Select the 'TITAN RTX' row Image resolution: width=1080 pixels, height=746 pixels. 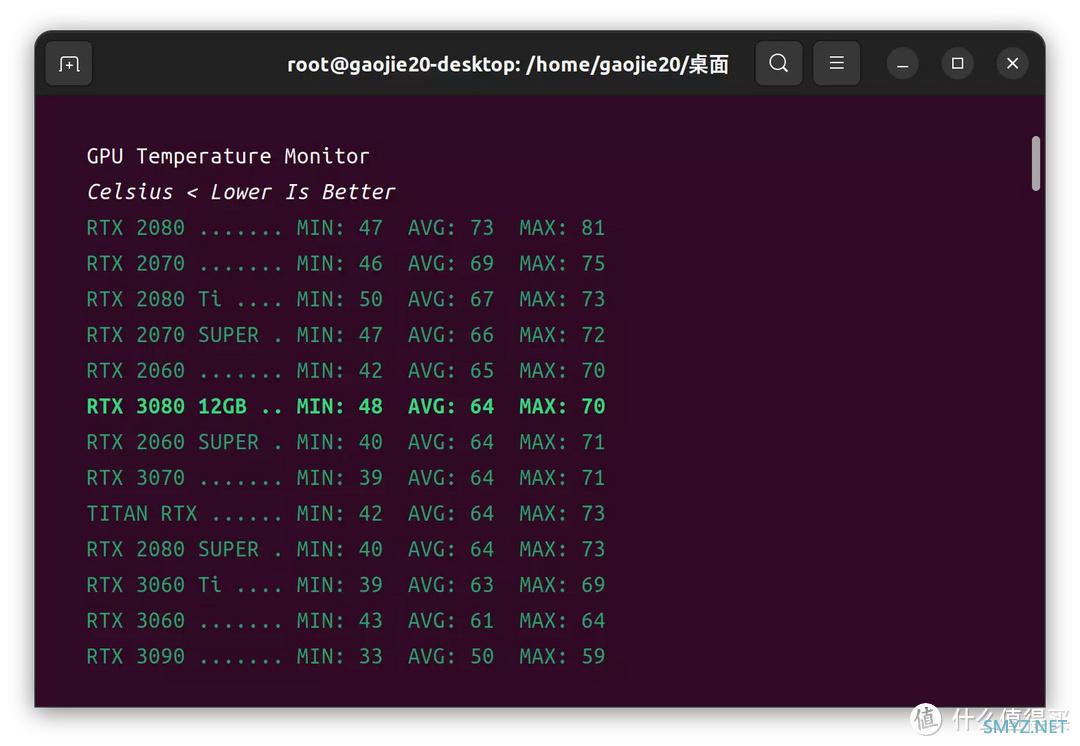346,514
